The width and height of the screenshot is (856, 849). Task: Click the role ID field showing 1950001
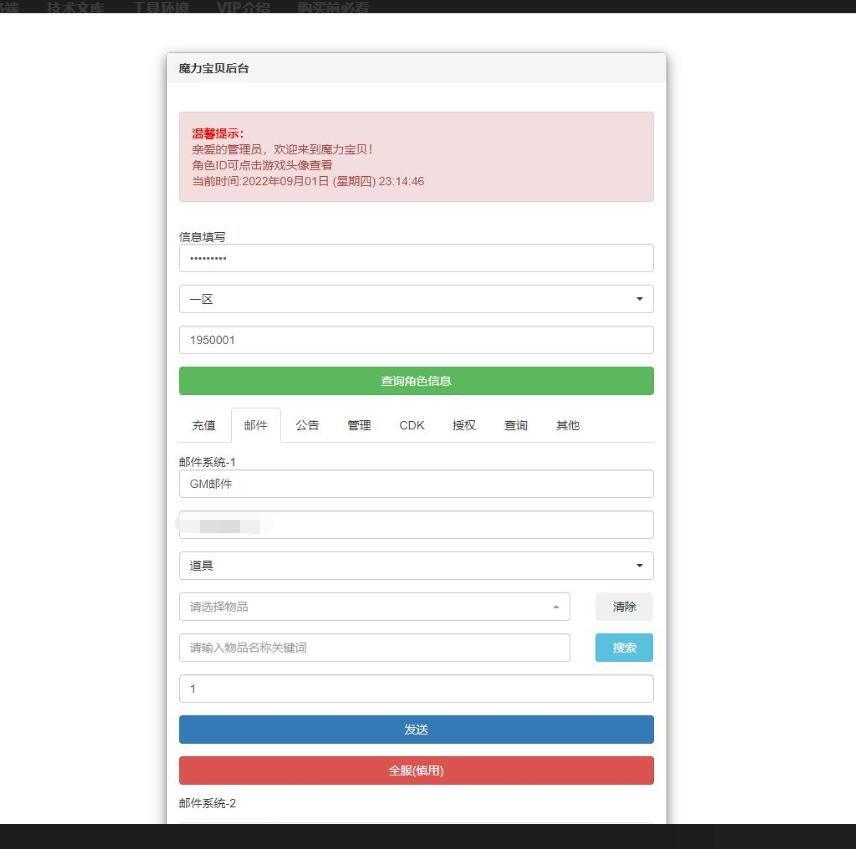[x=415, y=340]
